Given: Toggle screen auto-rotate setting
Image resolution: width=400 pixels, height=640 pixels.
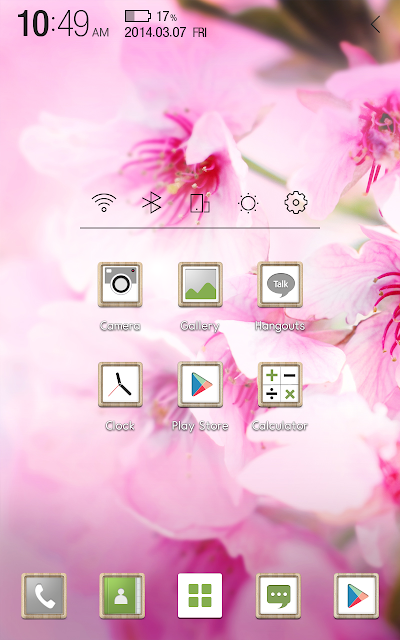Looking at the screenshot, I should 200,203.
